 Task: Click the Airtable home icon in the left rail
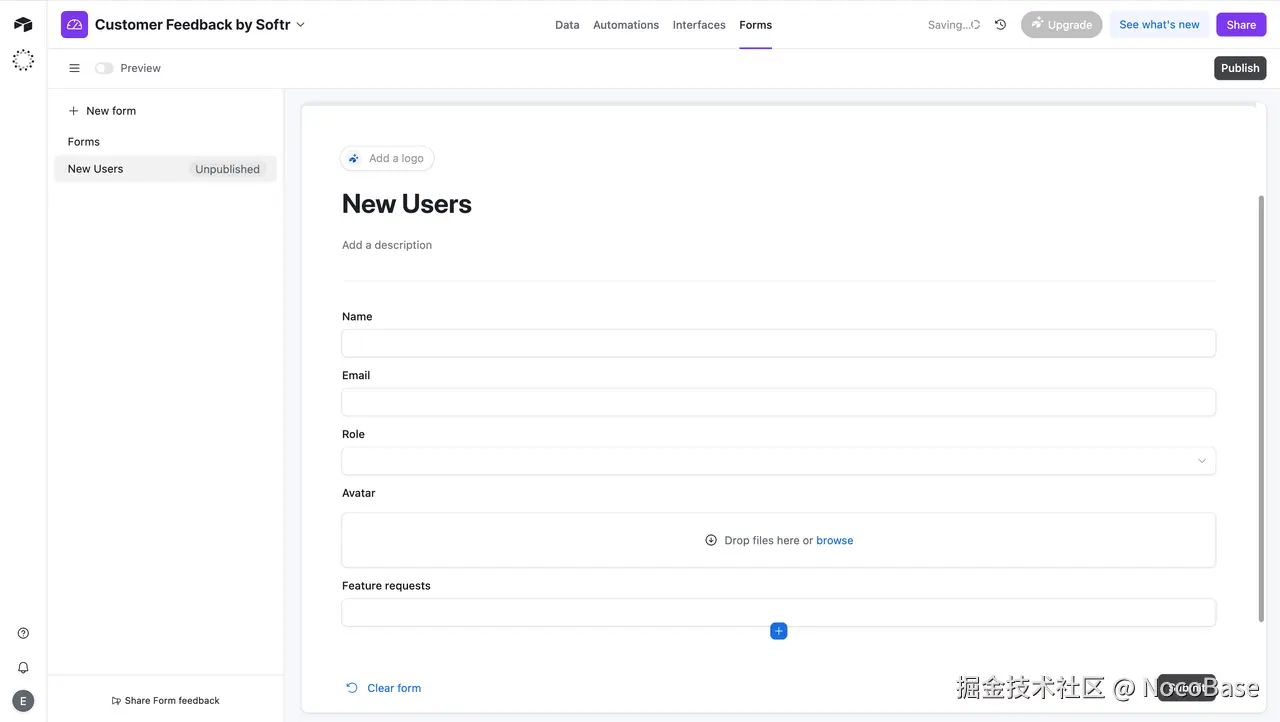click(23, 24)
